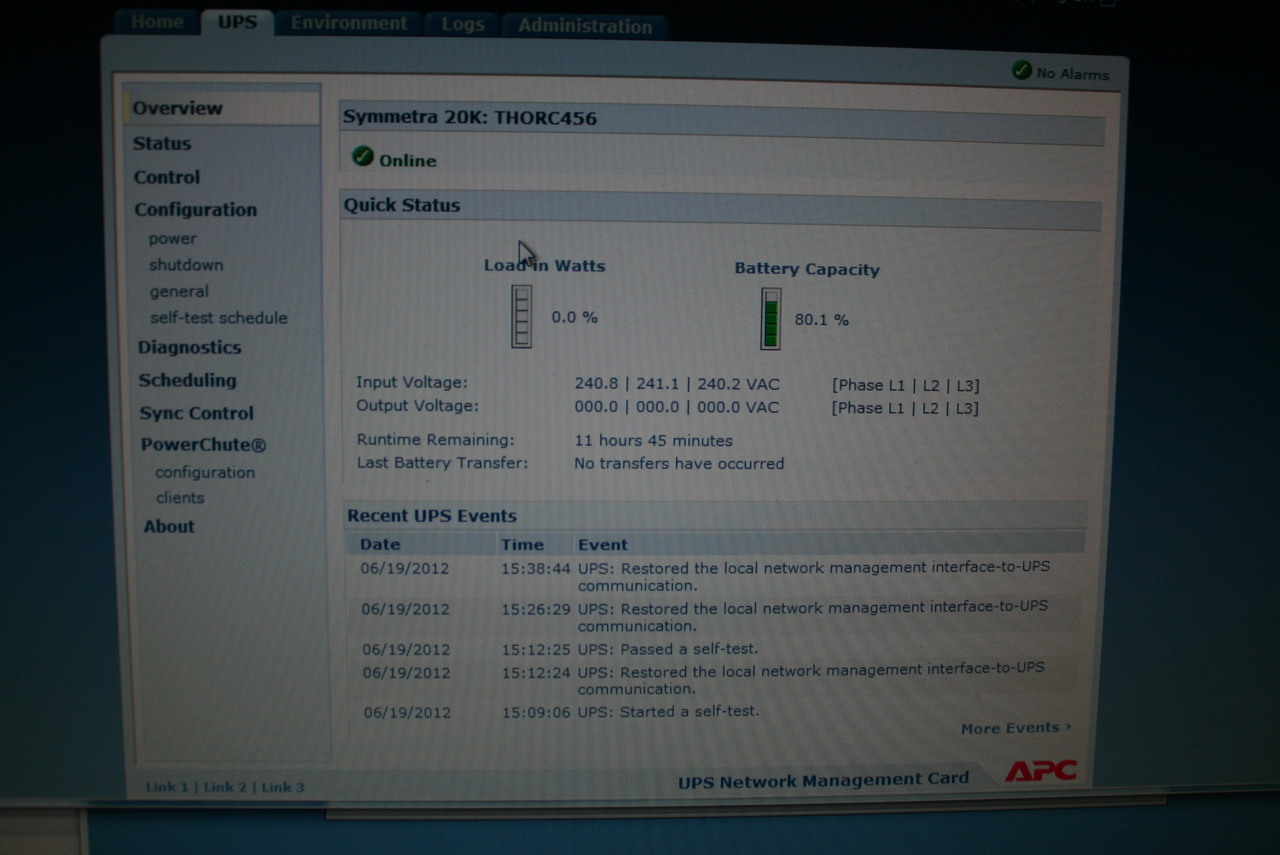
Task: Click the Load in Watts gauge icon
Action: tap(521, 316)
